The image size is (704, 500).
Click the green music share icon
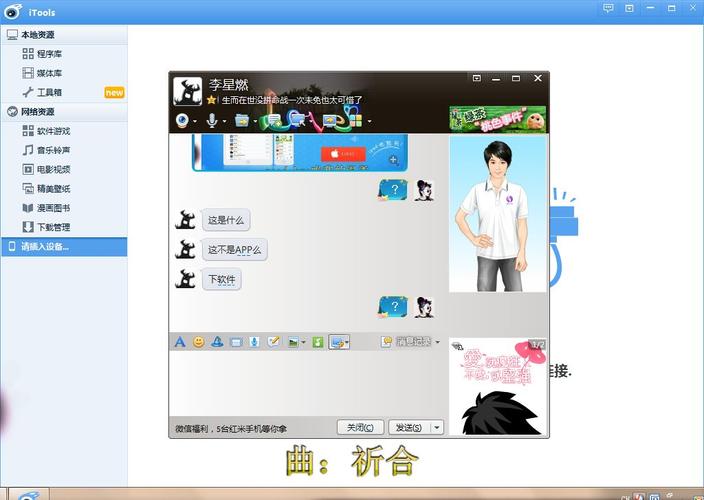tap(318, 342)
